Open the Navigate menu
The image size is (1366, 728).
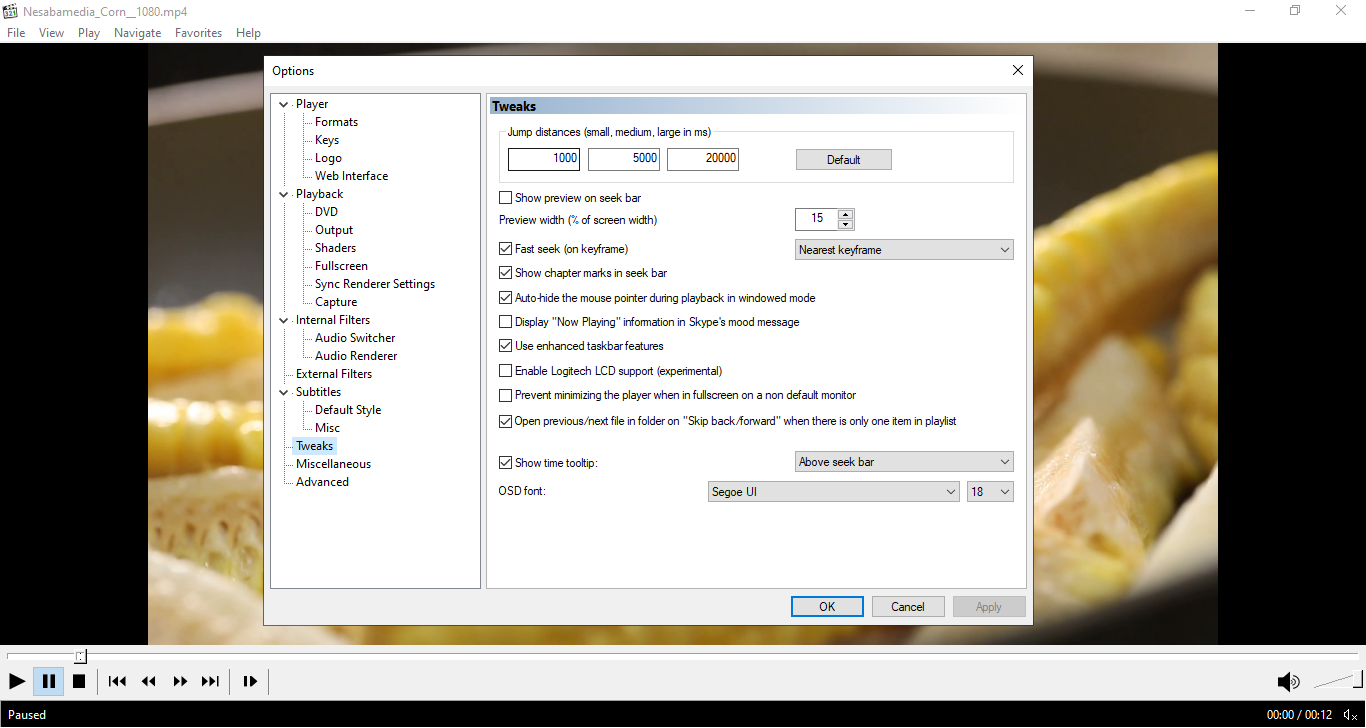[137, 33]
